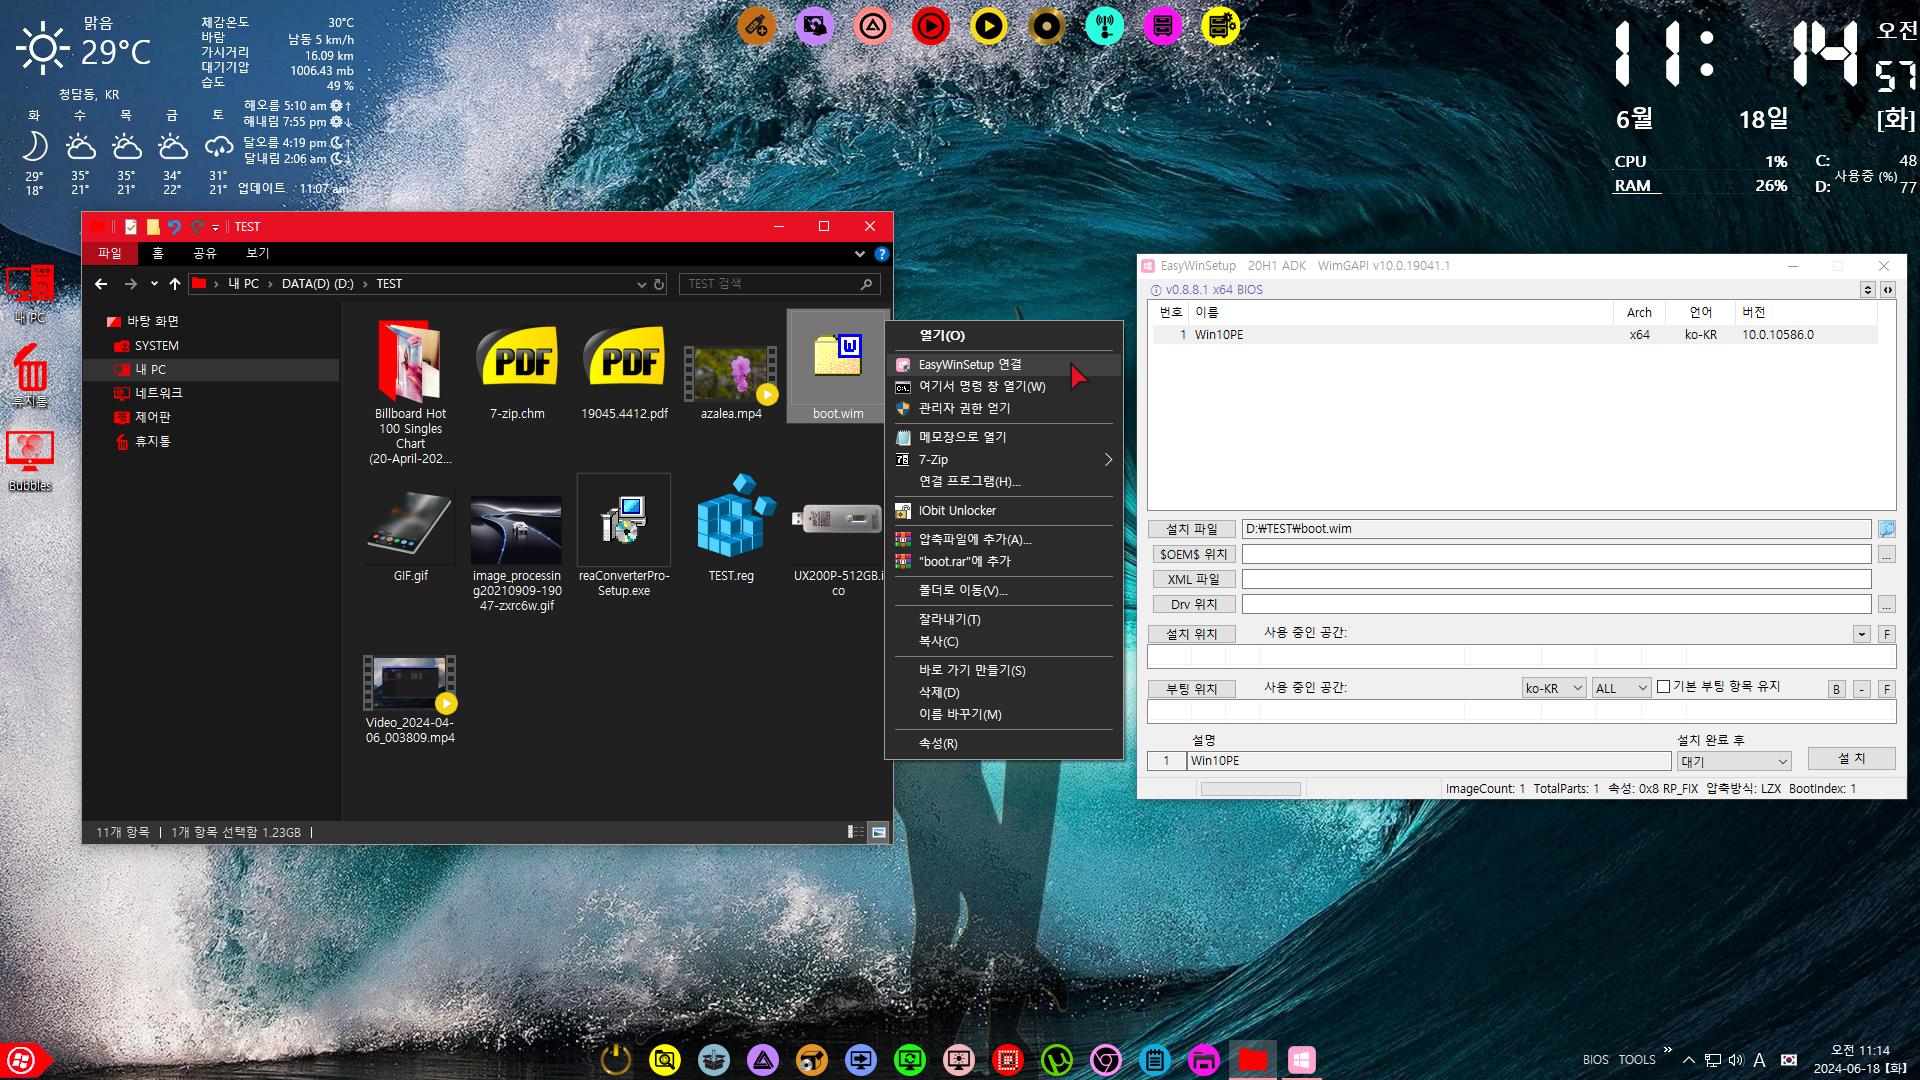This screenshot has height=1080, width=1920.
Task: Click the Win10PE description input field
Action: 1428,761
